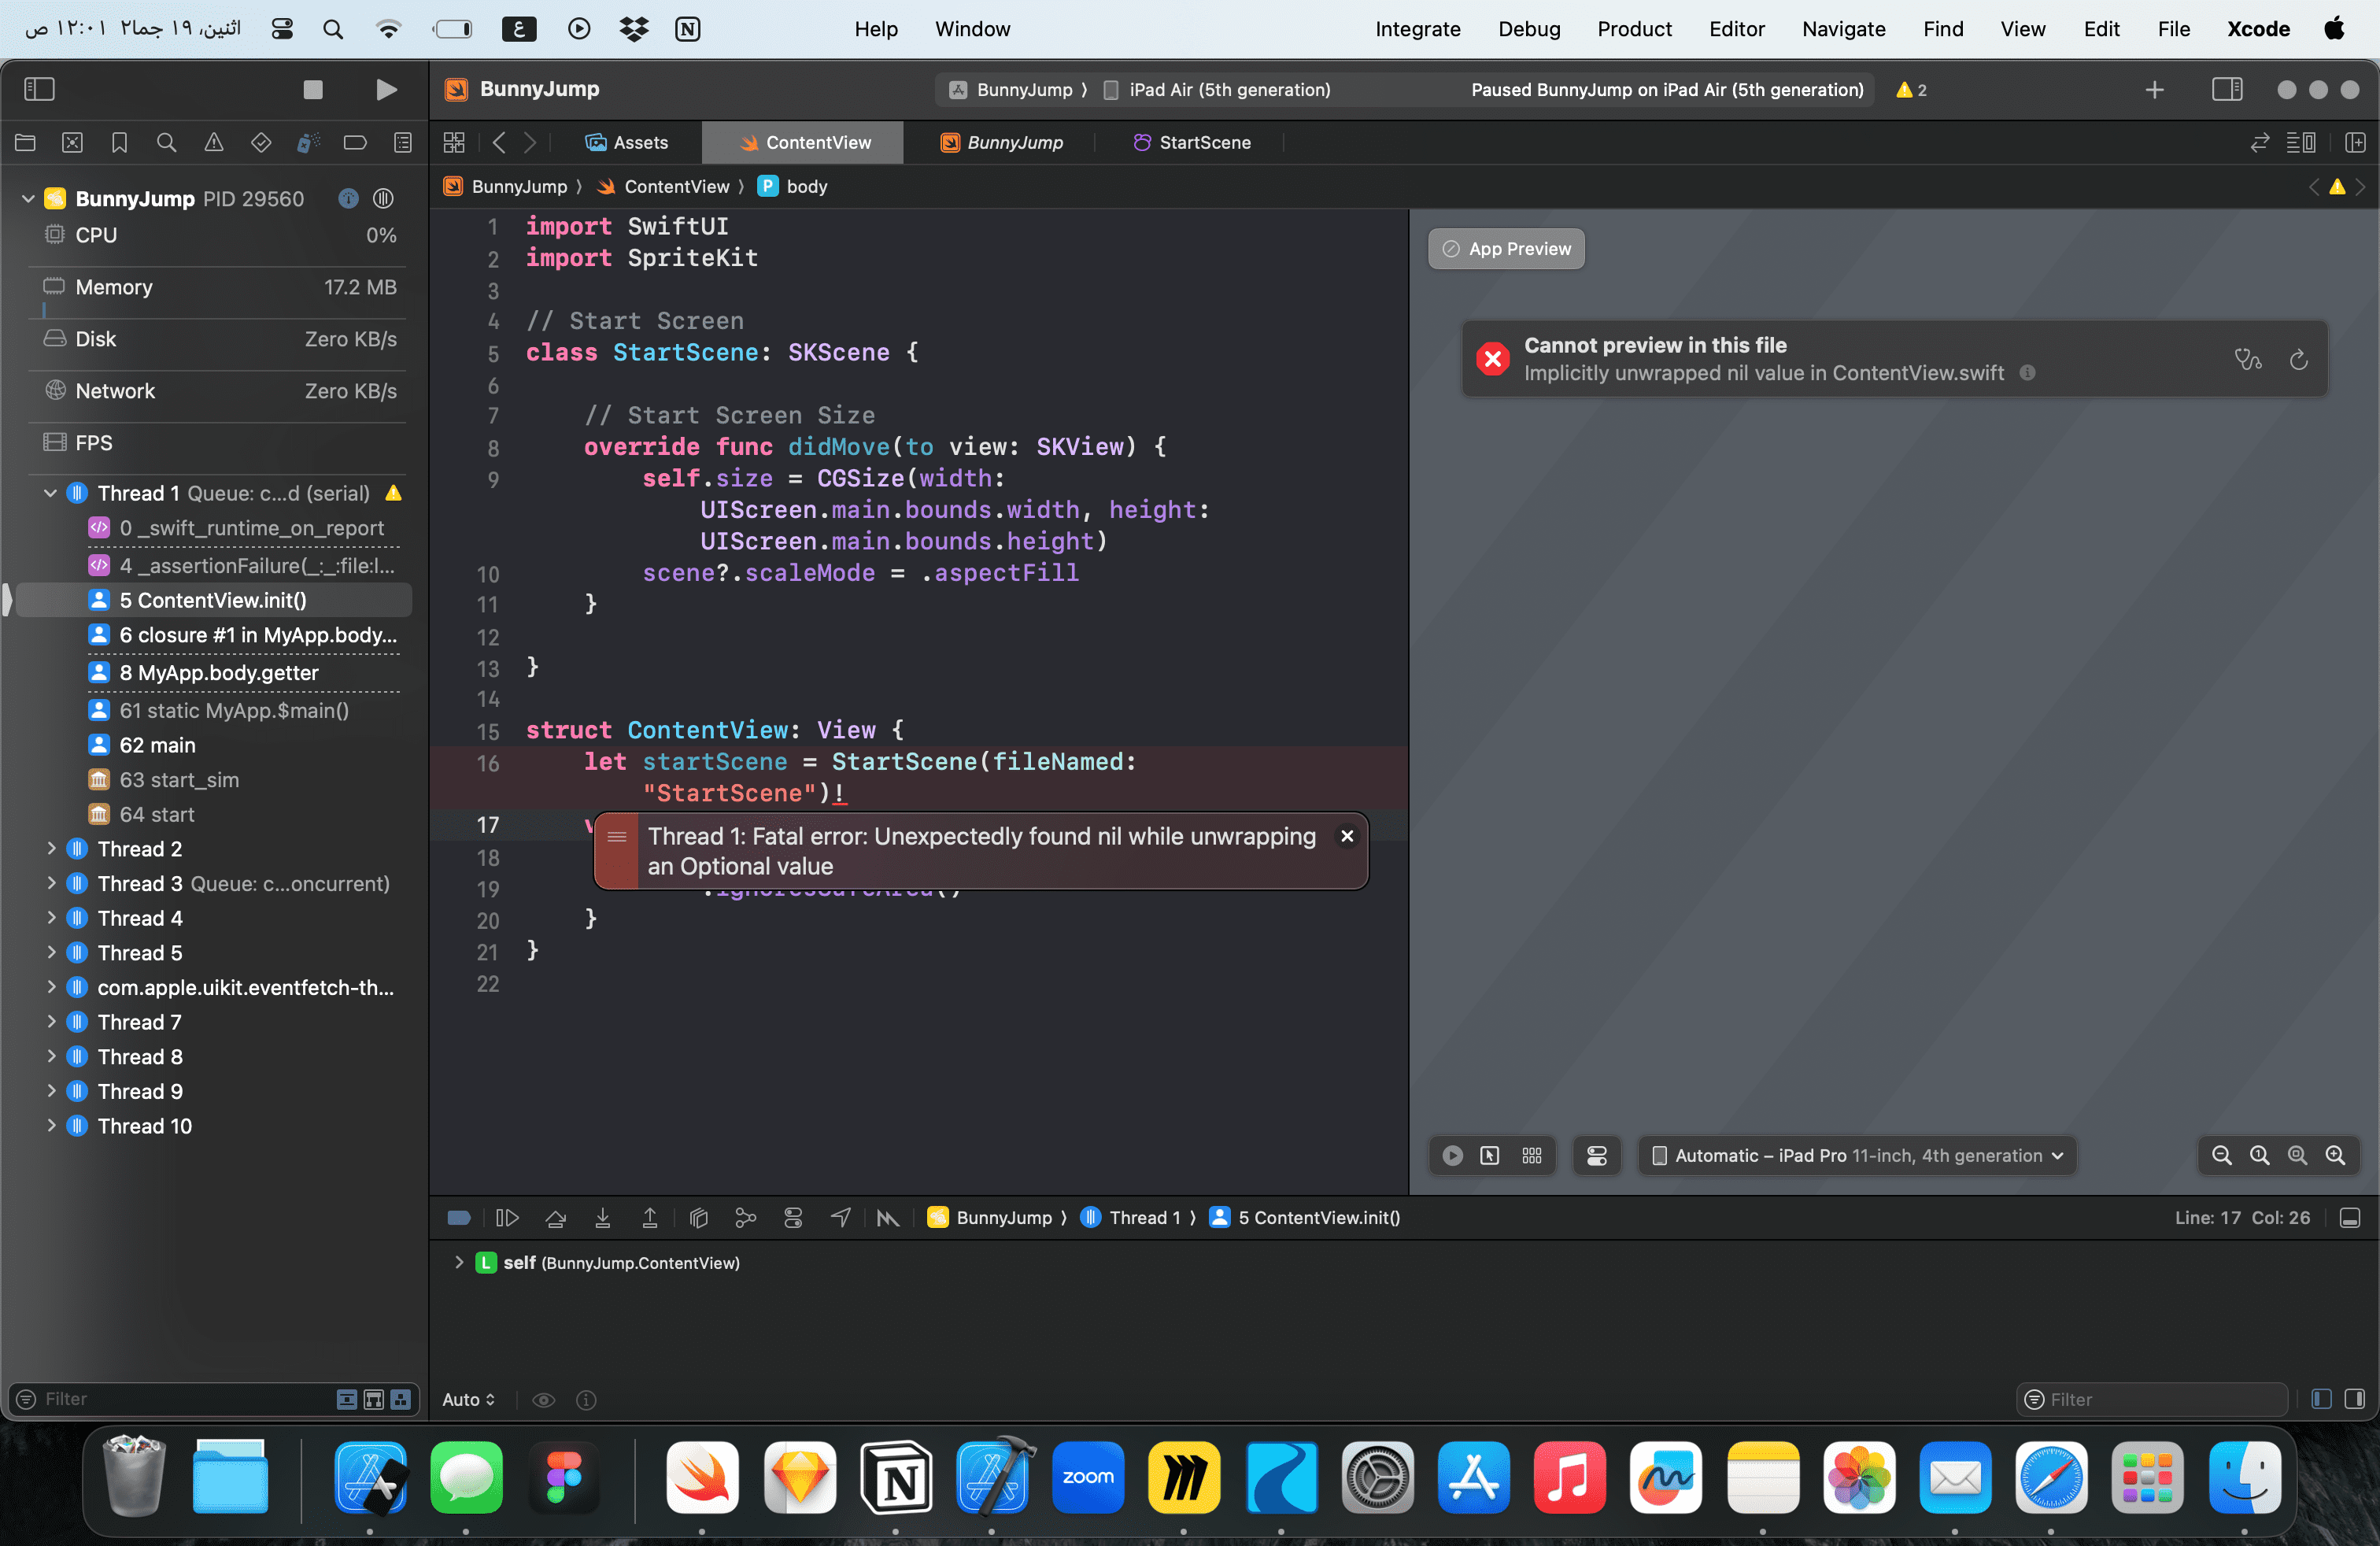The height and width of the screenshot is (1546, 2380).
Task: Dismiss the fatal error annotation
Action: coord(1347,836)
